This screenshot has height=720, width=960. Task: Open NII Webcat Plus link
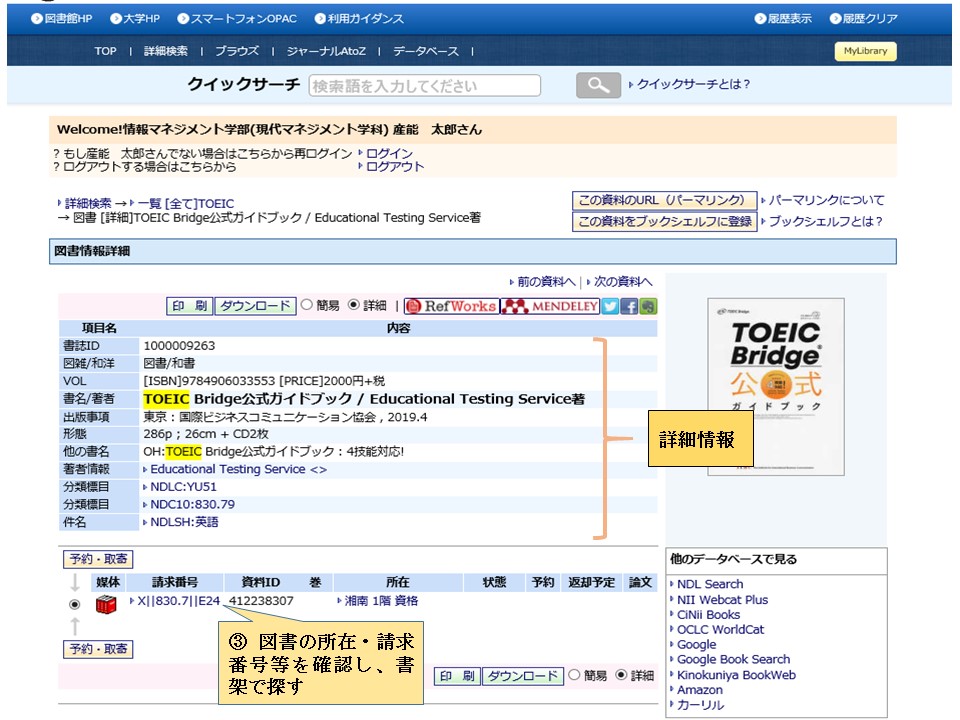point(722,600)
